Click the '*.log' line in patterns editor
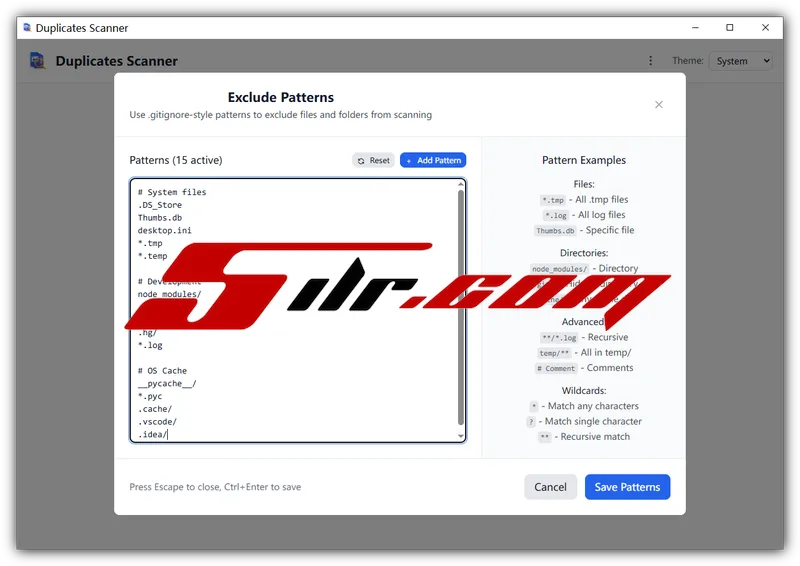Image resolution: width=800 pixels, height=566 pixels. [x=150, y=346]
